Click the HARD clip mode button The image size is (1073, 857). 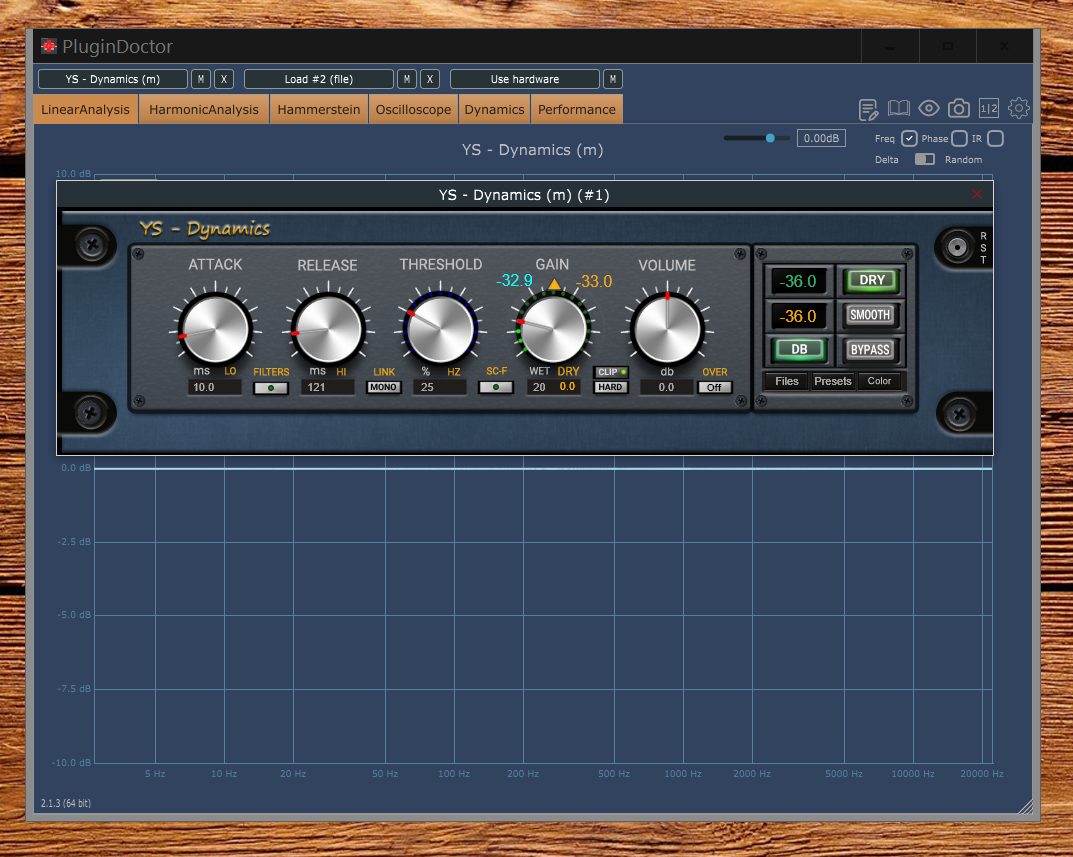tap(610, 387)
